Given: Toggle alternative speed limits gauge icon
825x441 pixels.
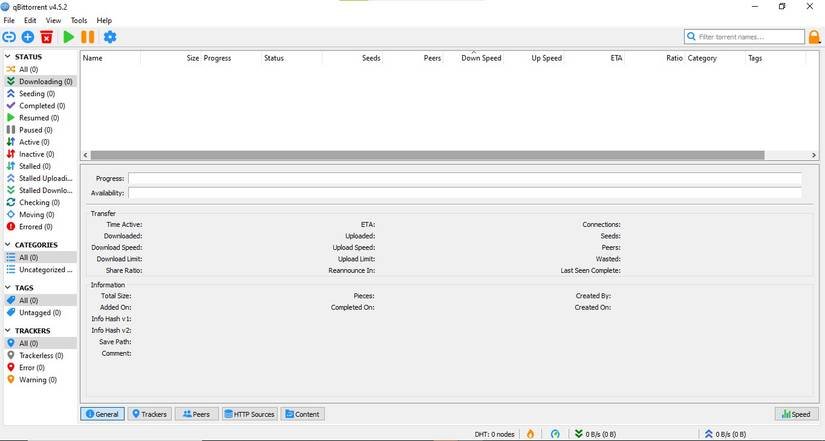Looking at the screenshot, I should (x=556, y=434).
